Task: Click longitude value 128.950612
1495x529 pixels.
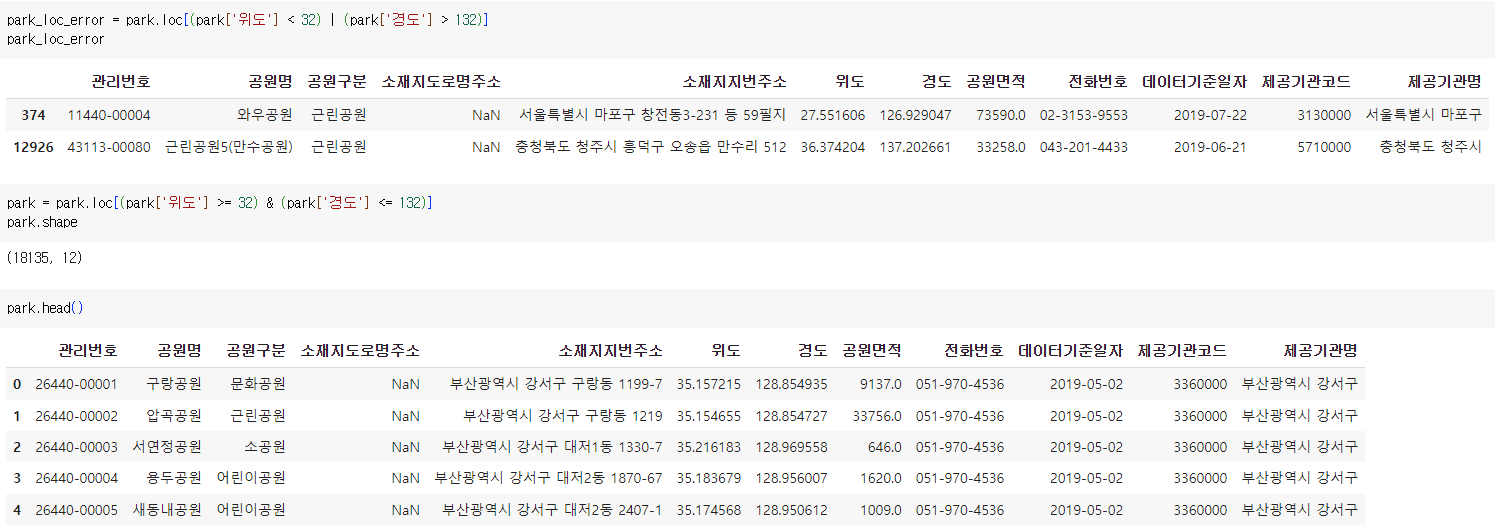Action: point(792,510)
